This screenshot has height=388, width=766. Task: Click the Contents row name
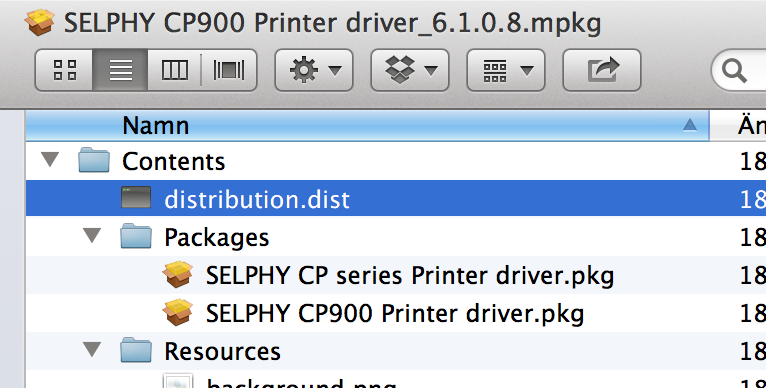tap(173, 161)
